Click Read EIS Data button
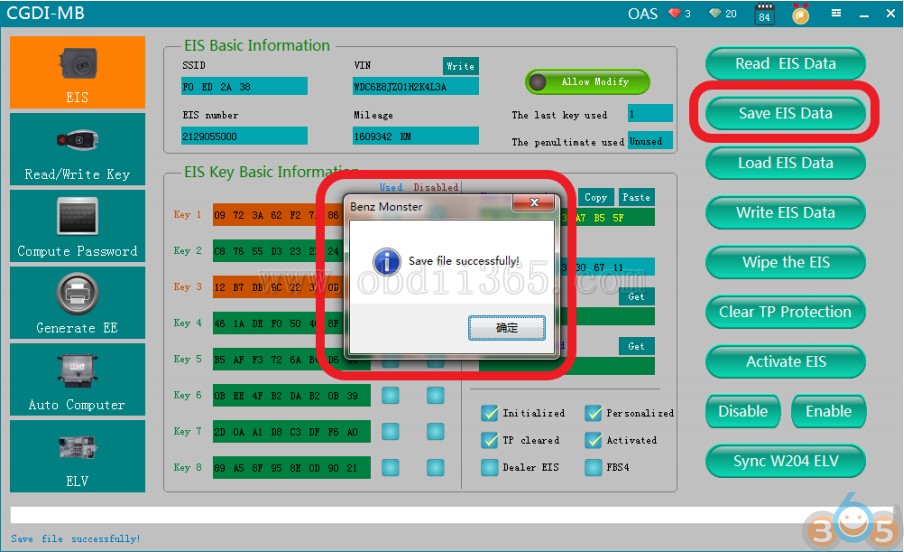This screenshot has width=904, height=552. point(785,63)
